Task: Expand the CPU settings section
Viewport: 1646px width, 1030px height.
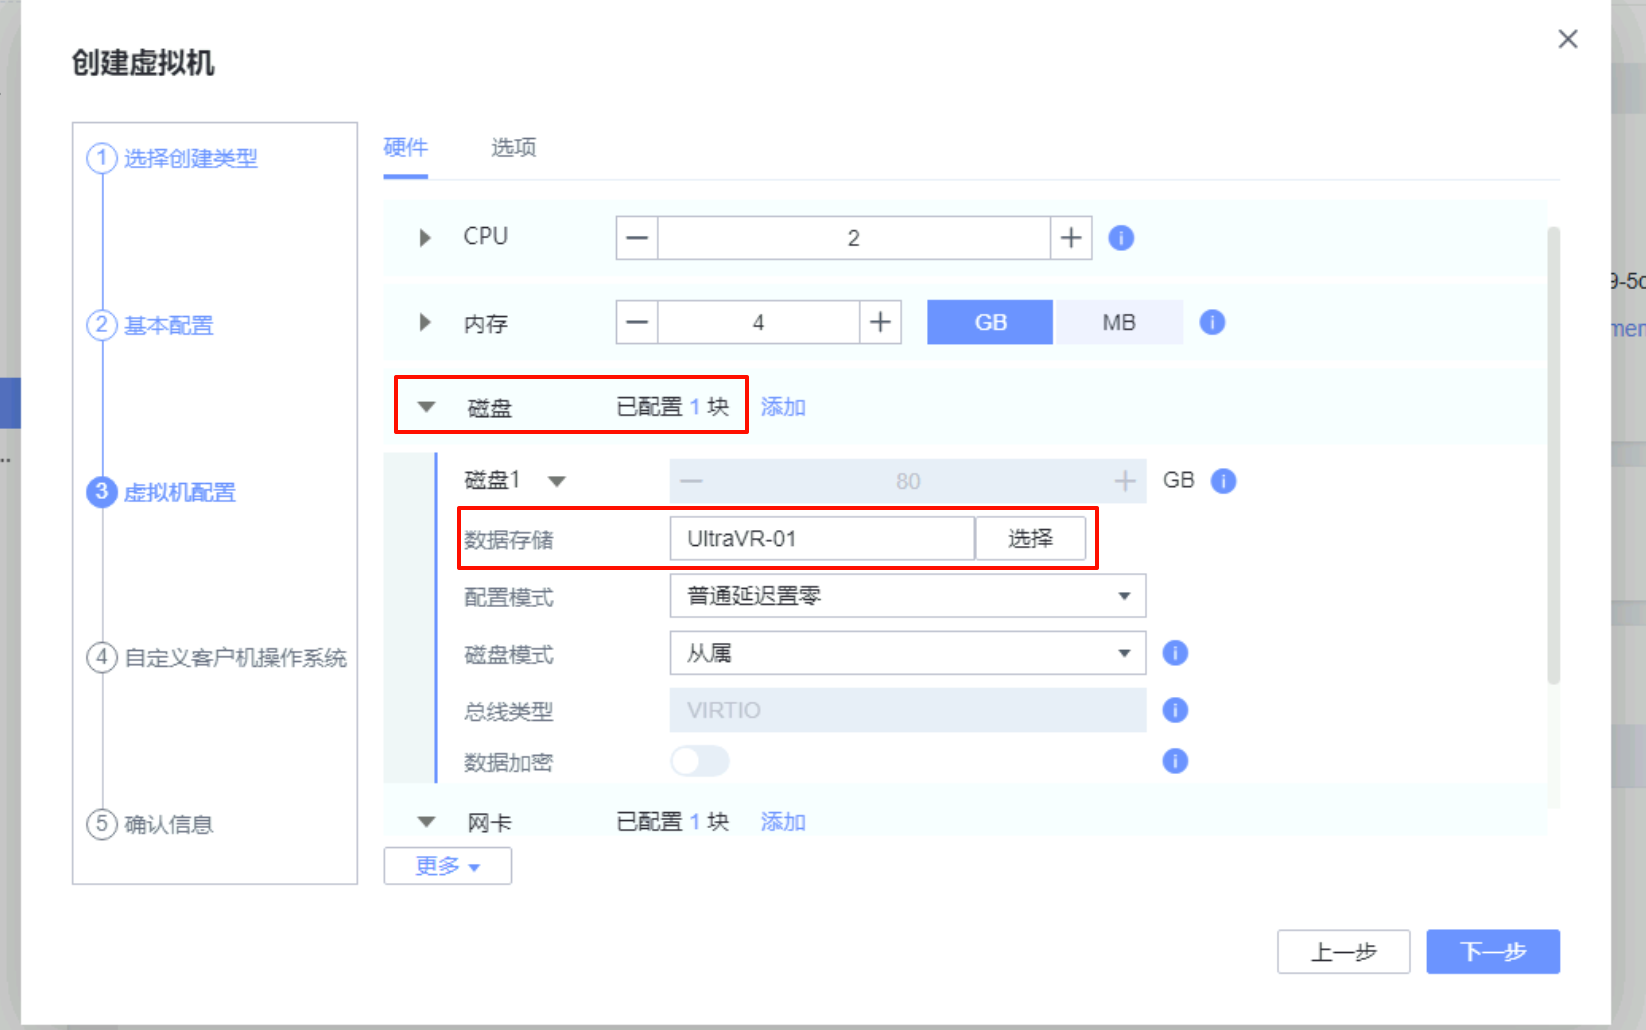Action: click(425, 237)
